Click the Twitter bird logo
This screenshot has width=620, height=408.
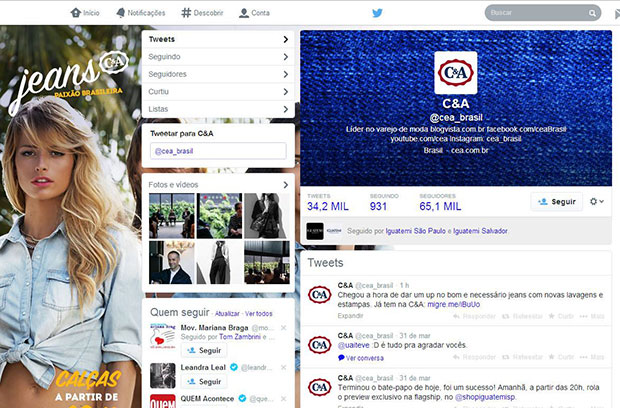click(x=377, y=13)
